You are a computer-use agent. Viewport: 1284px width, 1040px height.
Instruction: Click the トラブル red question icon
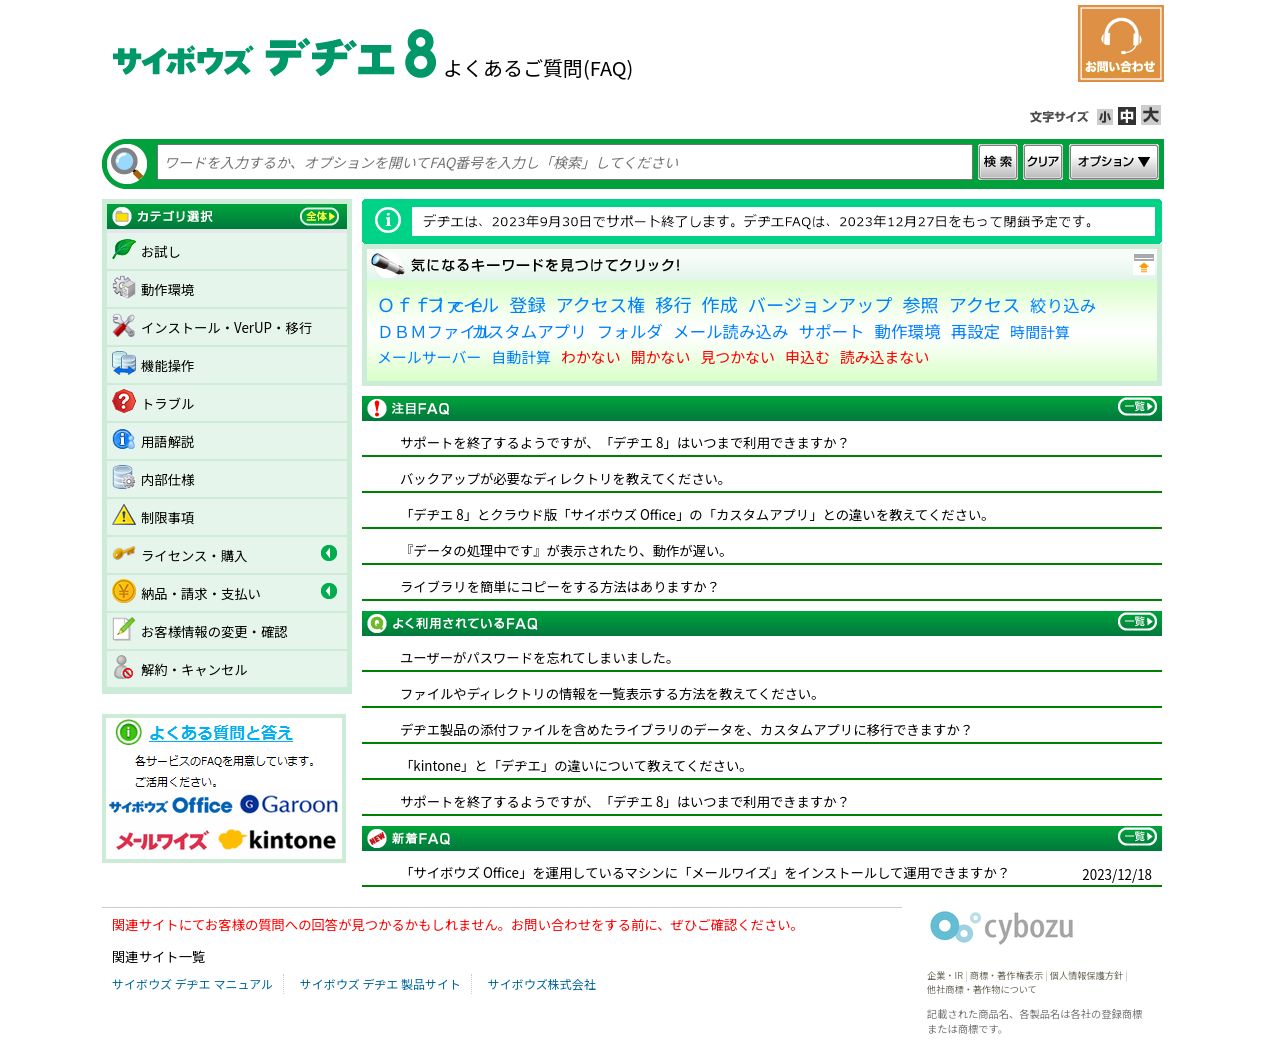[x=124, y=402]
